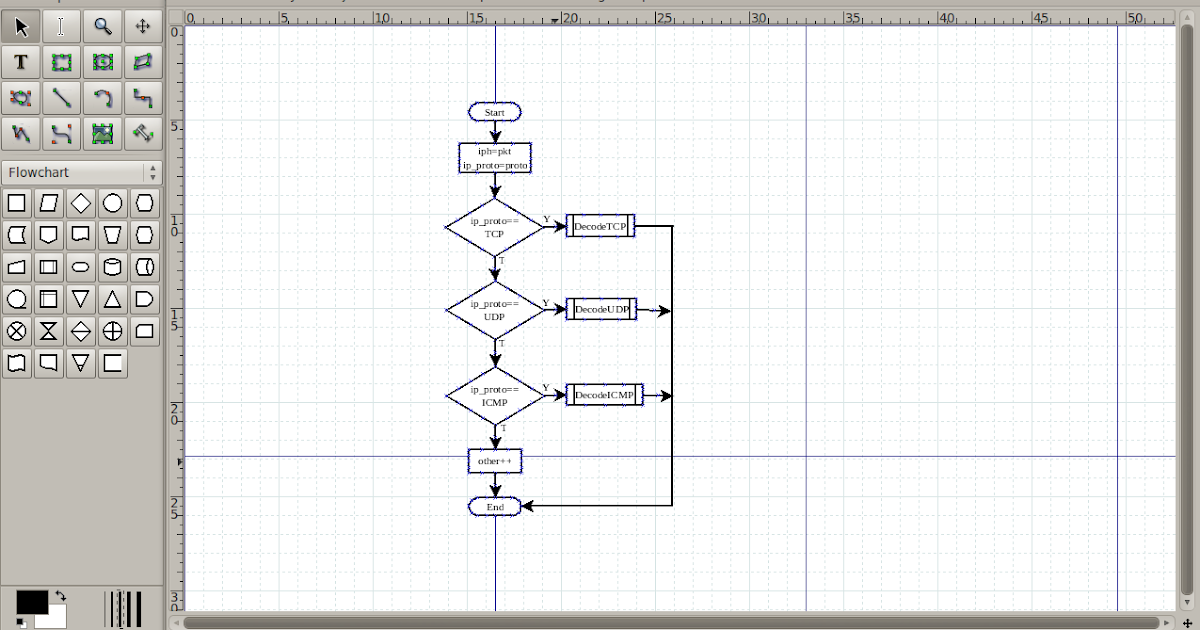Pick the Process box flowchart shape

tap(17, 204)
